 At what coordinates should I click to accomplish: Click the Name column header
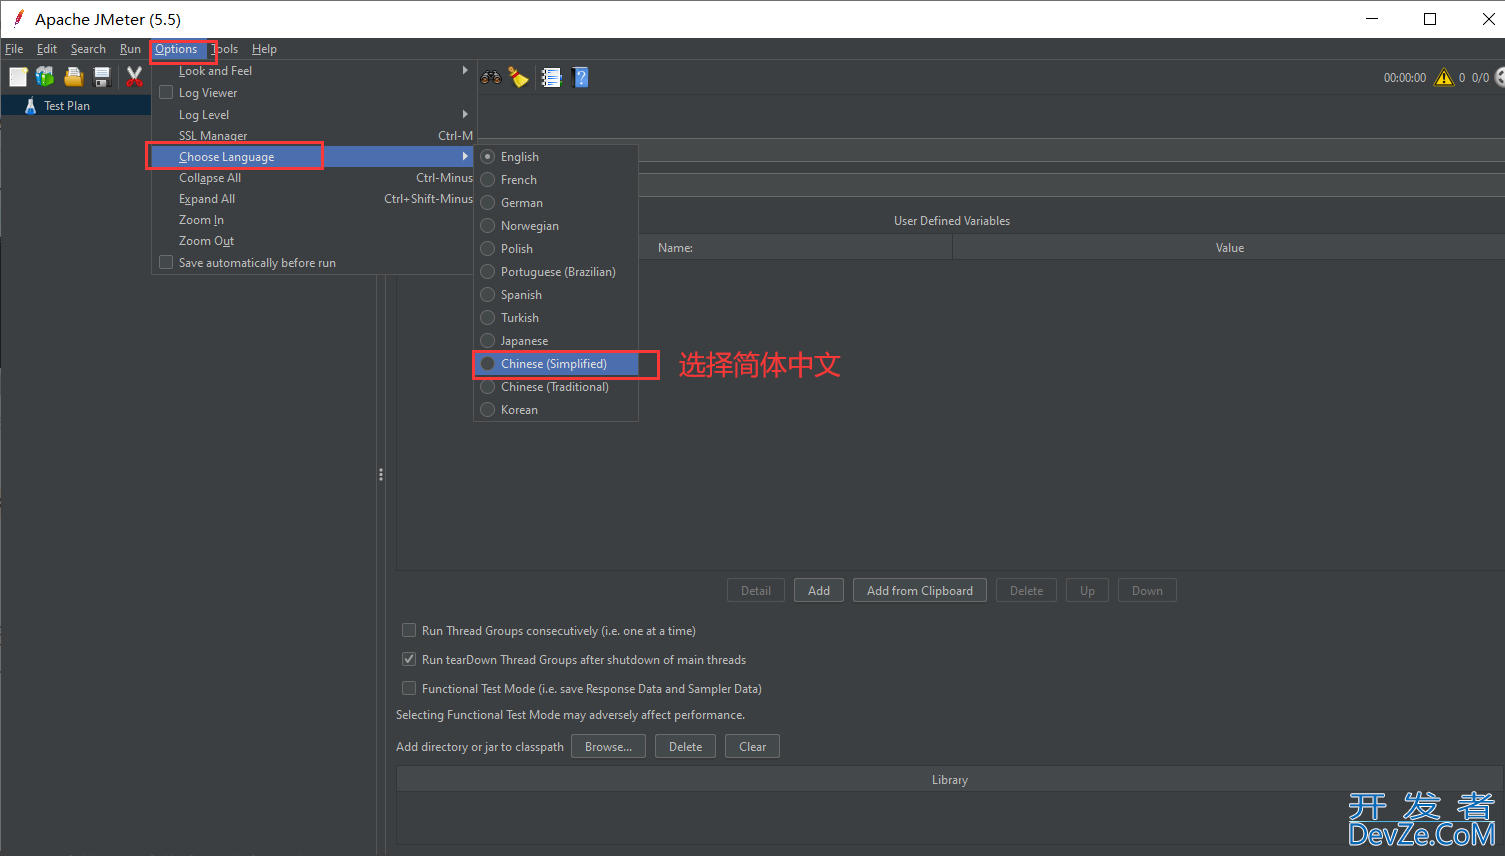click(x=676, y=247)
